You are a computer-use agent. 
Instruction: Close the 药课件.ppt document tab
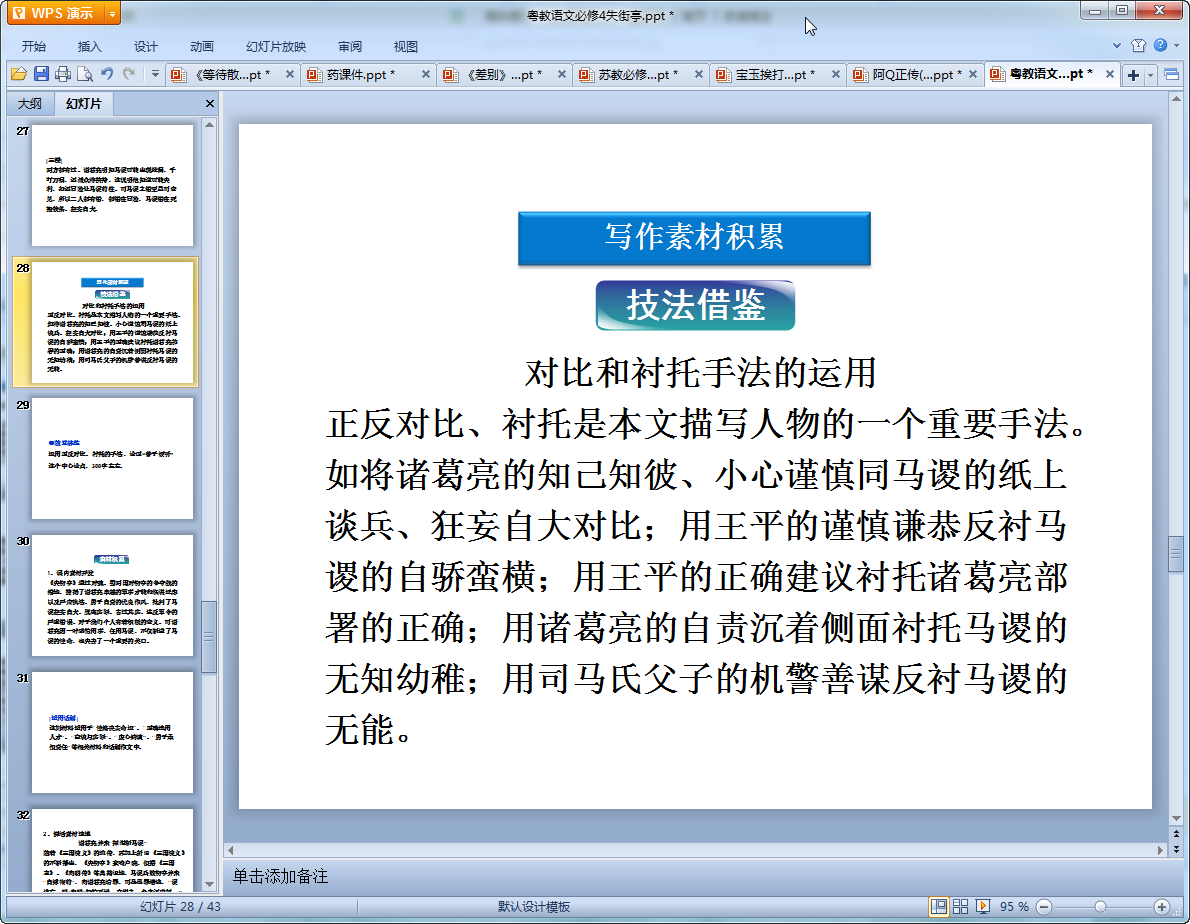coord(425,74)
